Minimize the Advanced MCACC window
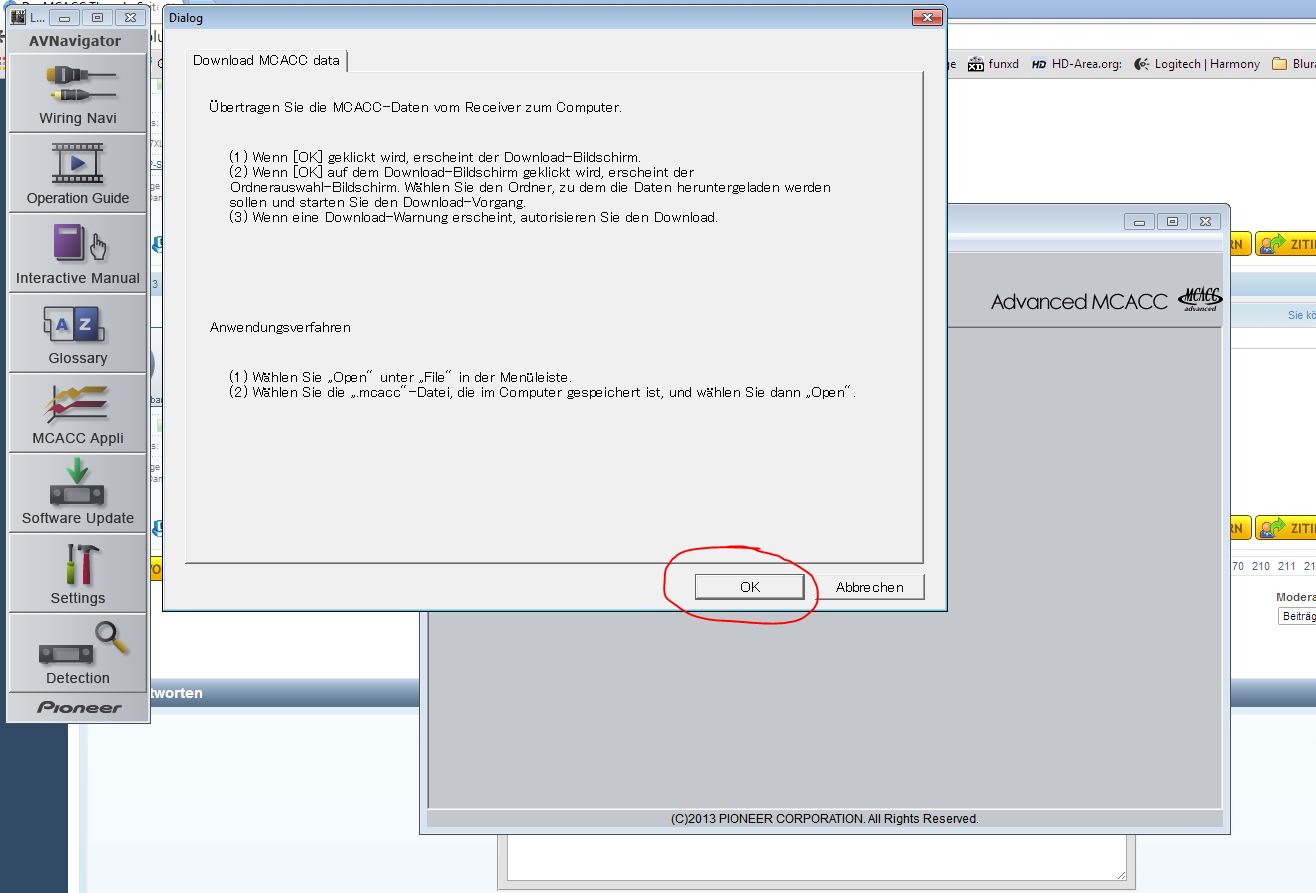This screenshot has width=1316, height=893. point(1139,221)
